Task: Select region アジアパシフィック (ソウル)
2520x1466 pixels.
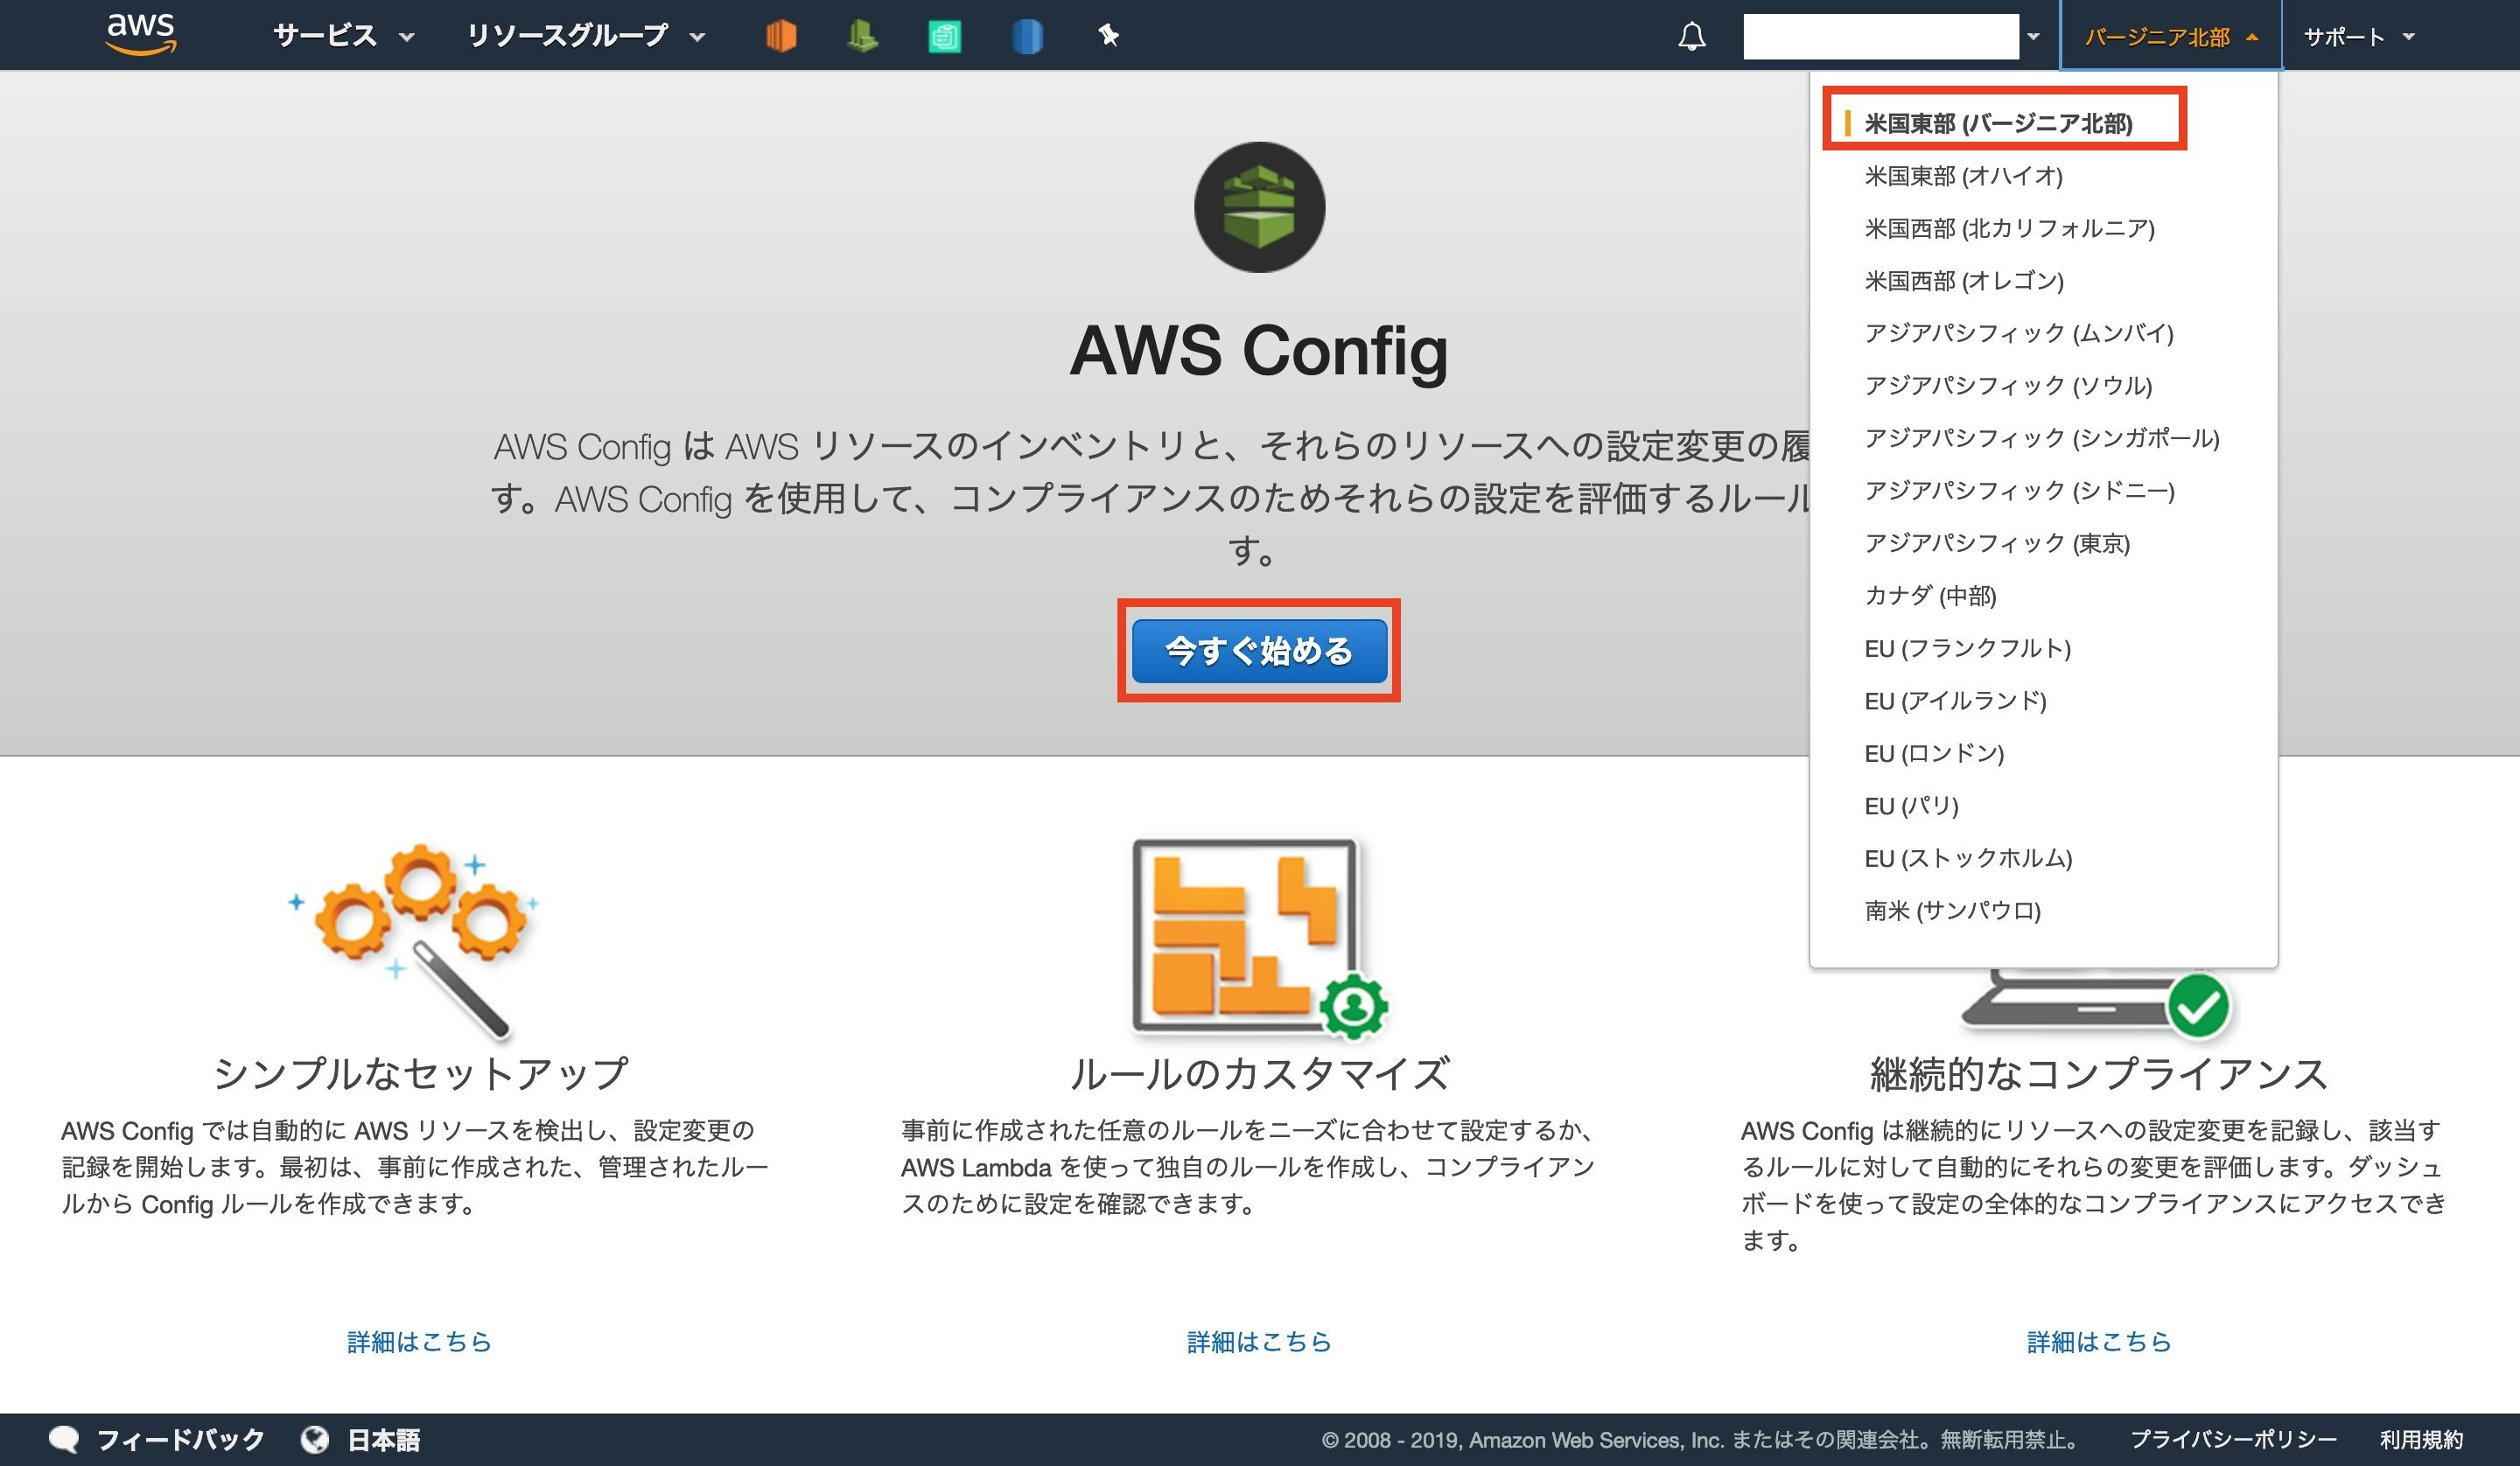Action: tap(2008, 386)
